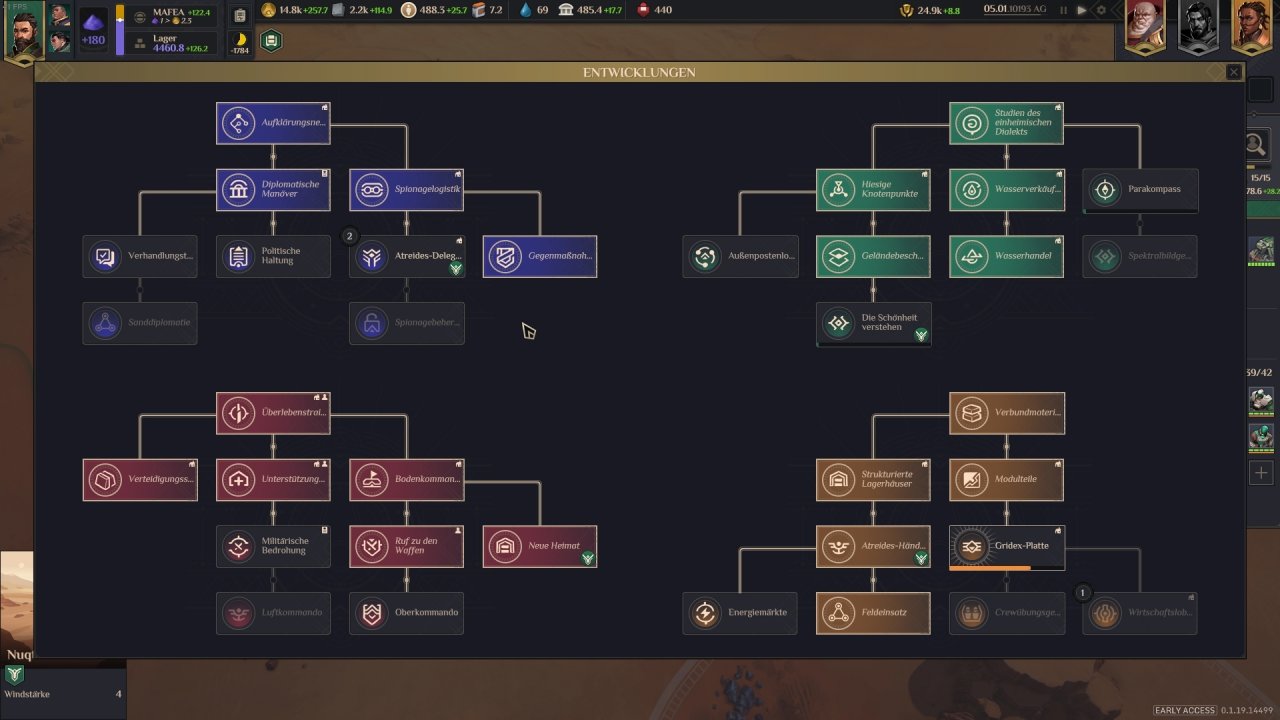The width and height of the screenshot is (1280, 720).
Task: Choose the Feldeinsatz development
Action: pyautogui.click(x=873, y=613)
